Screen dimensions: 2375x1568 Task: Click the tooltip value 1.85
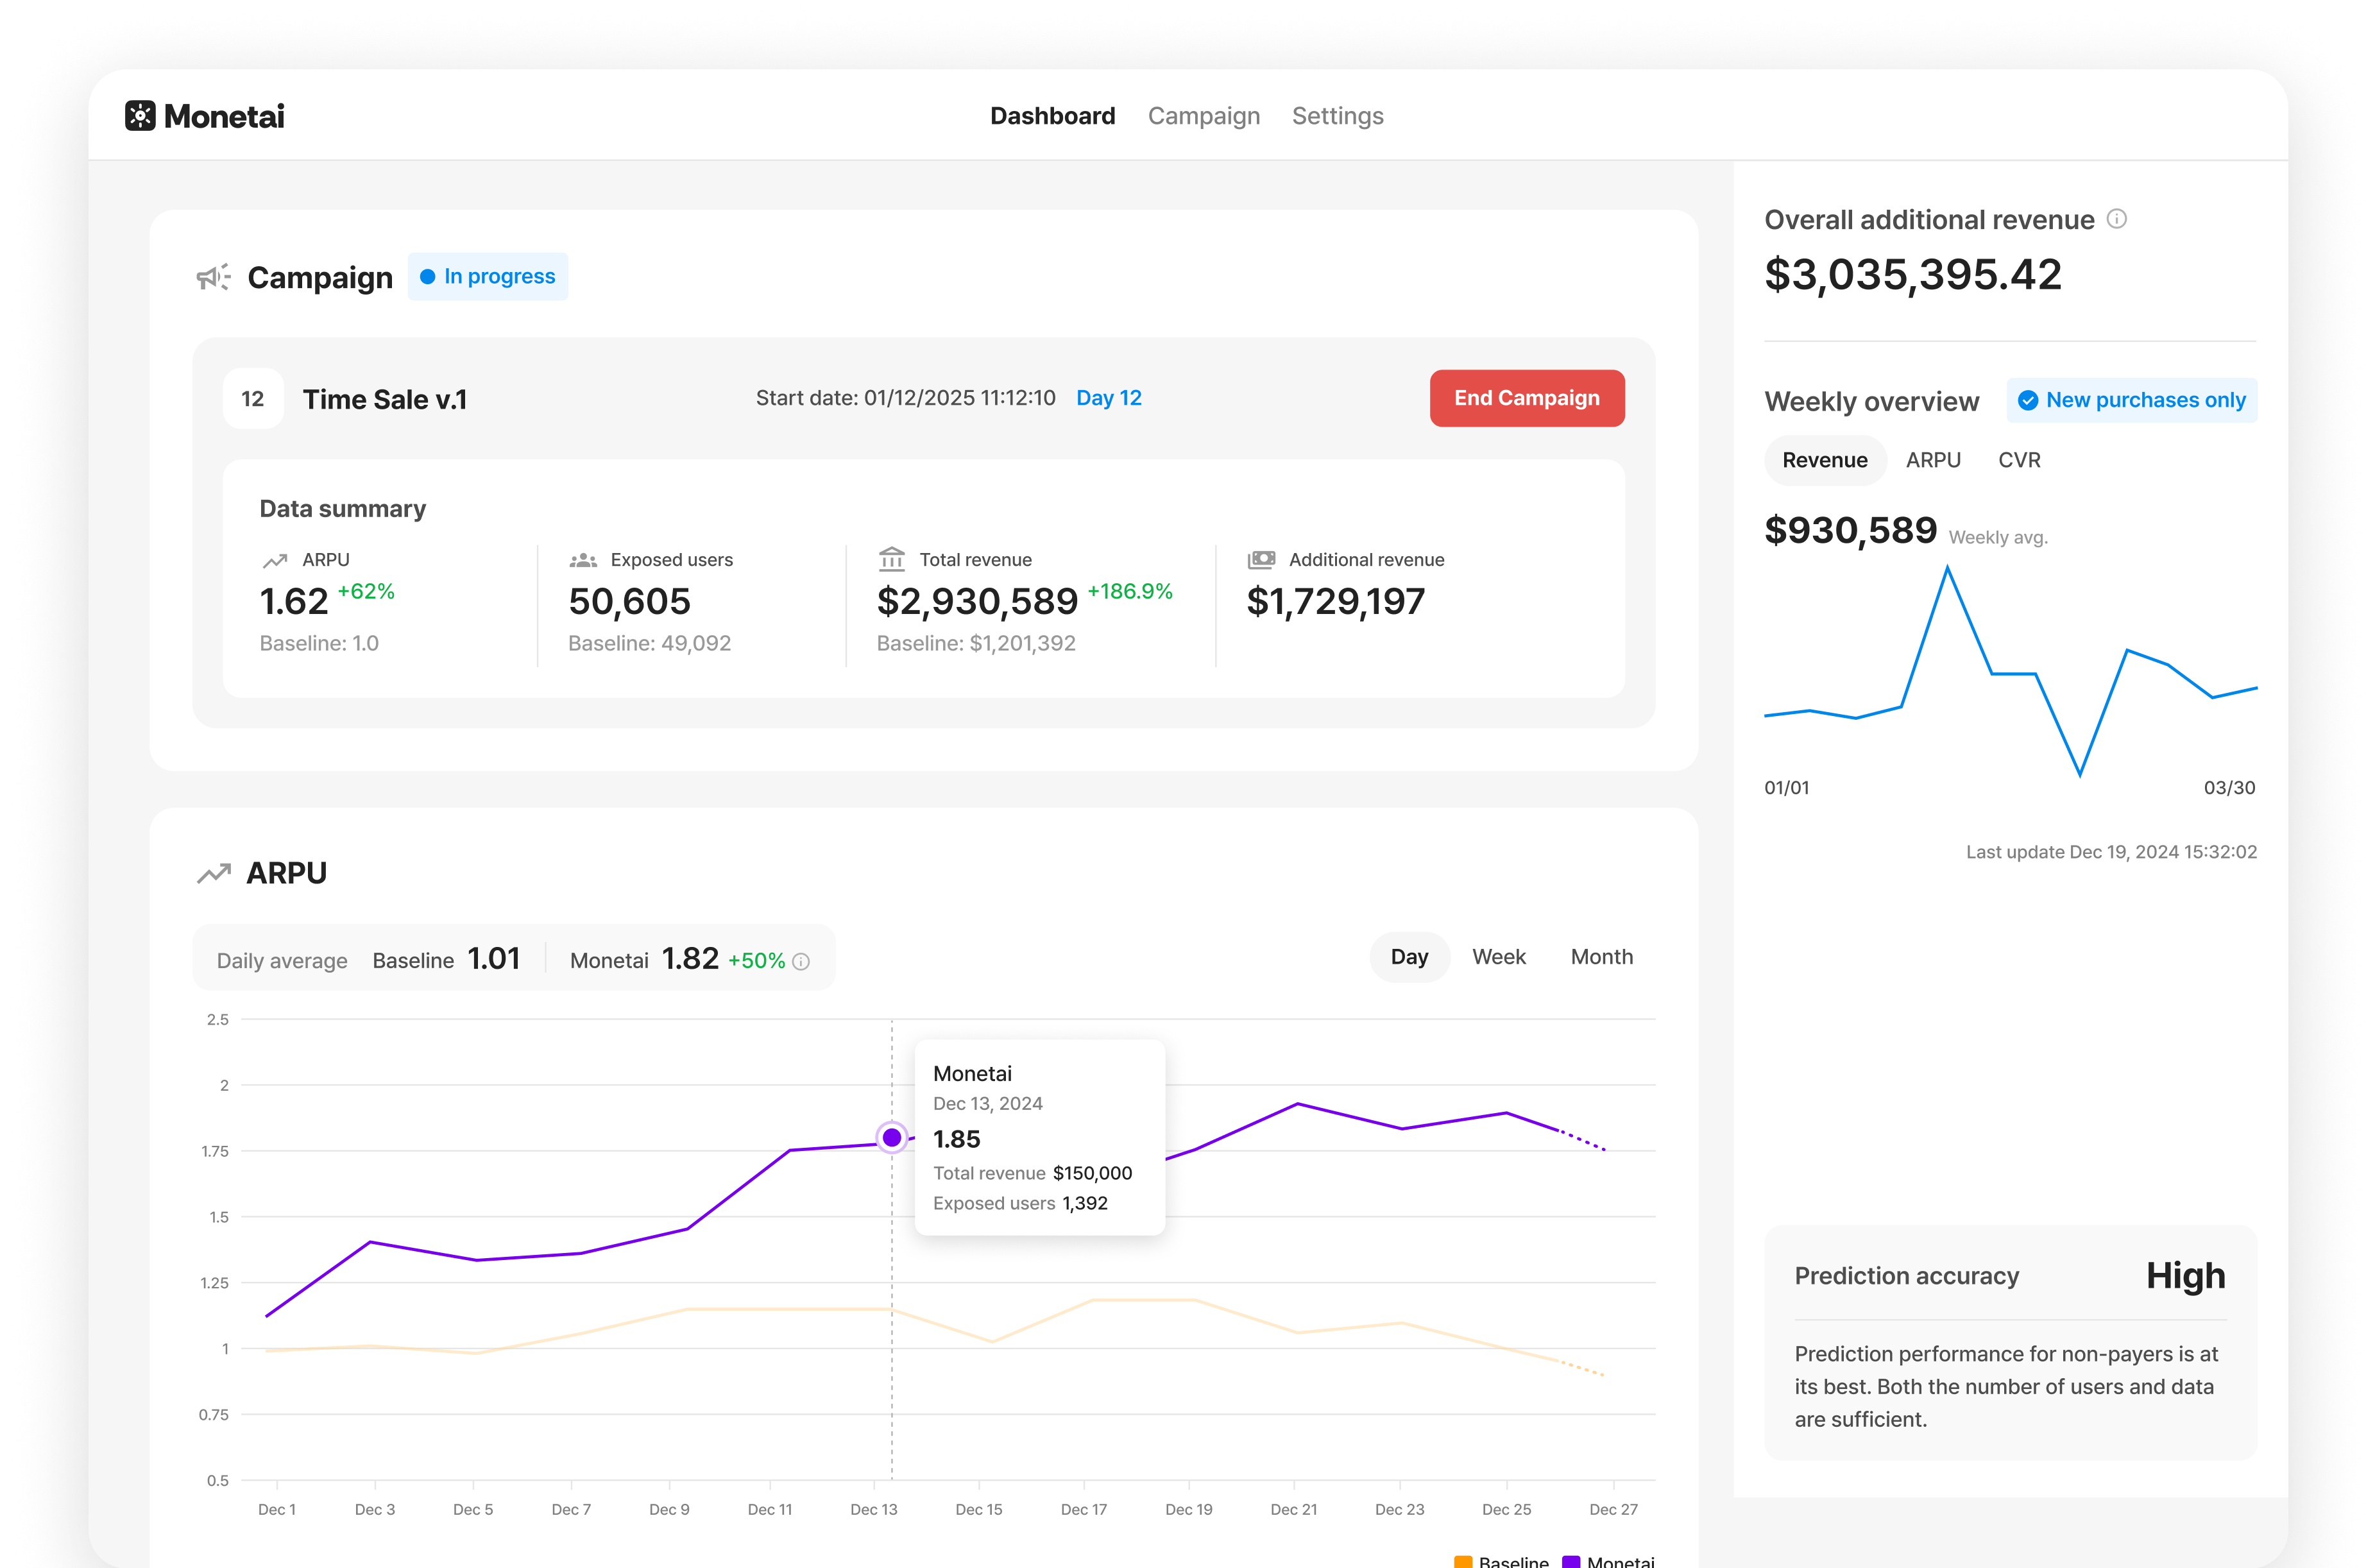[957, 1139]
